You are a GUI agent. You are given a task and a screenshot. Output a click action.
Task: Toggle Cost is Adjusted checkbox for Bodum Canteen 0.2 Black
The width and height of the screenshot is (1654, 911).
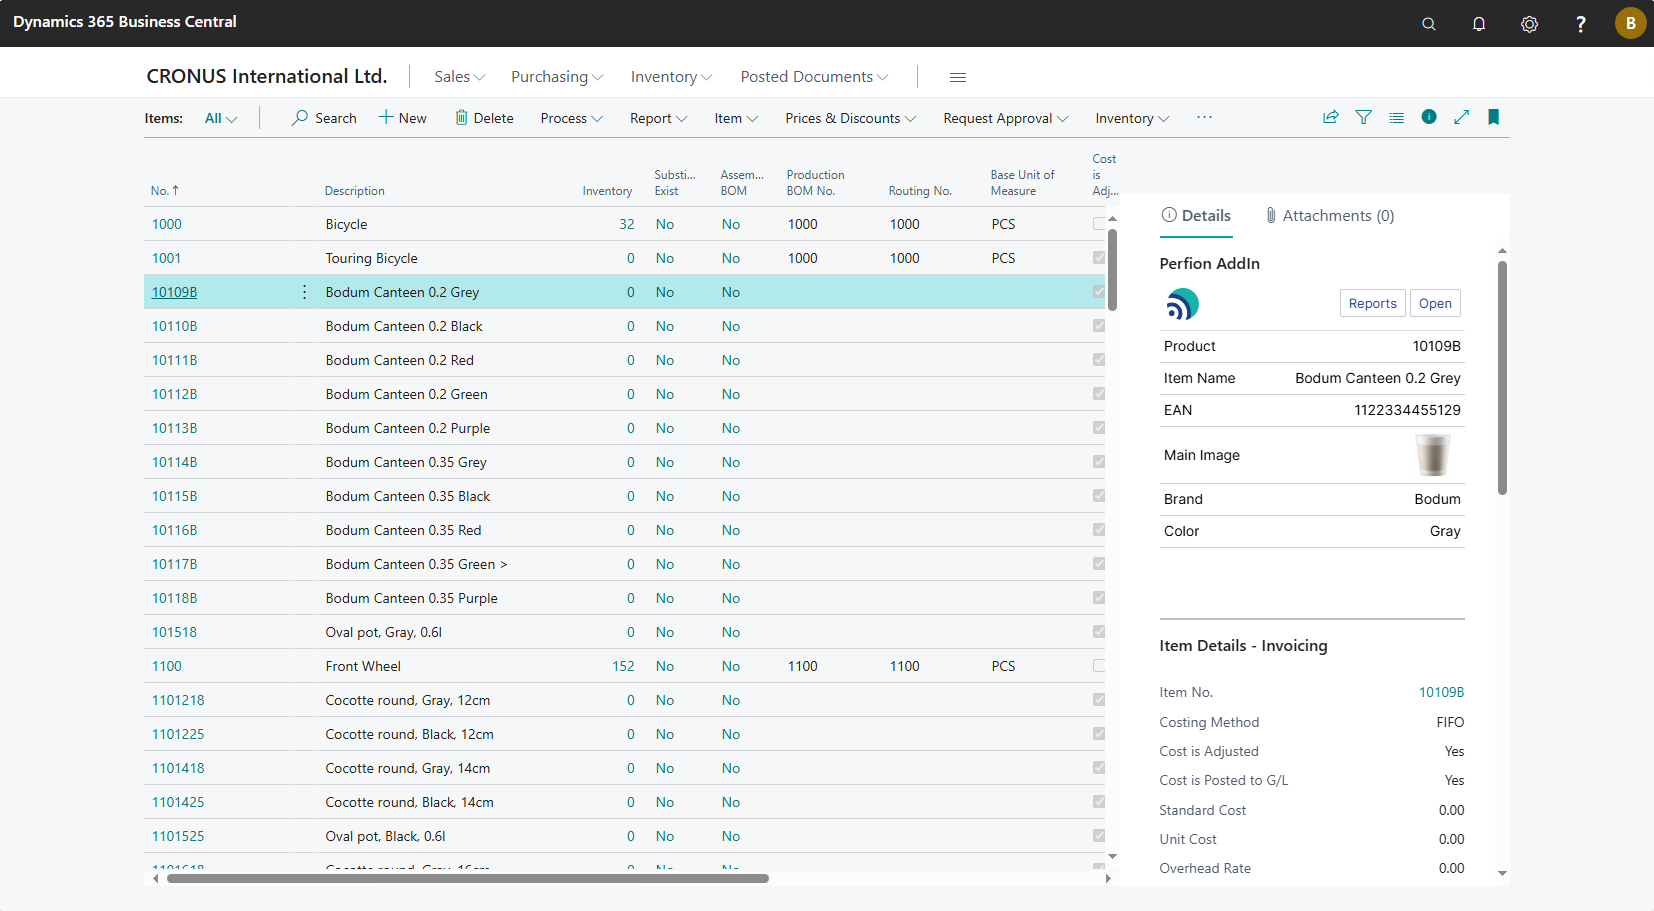1099,326
